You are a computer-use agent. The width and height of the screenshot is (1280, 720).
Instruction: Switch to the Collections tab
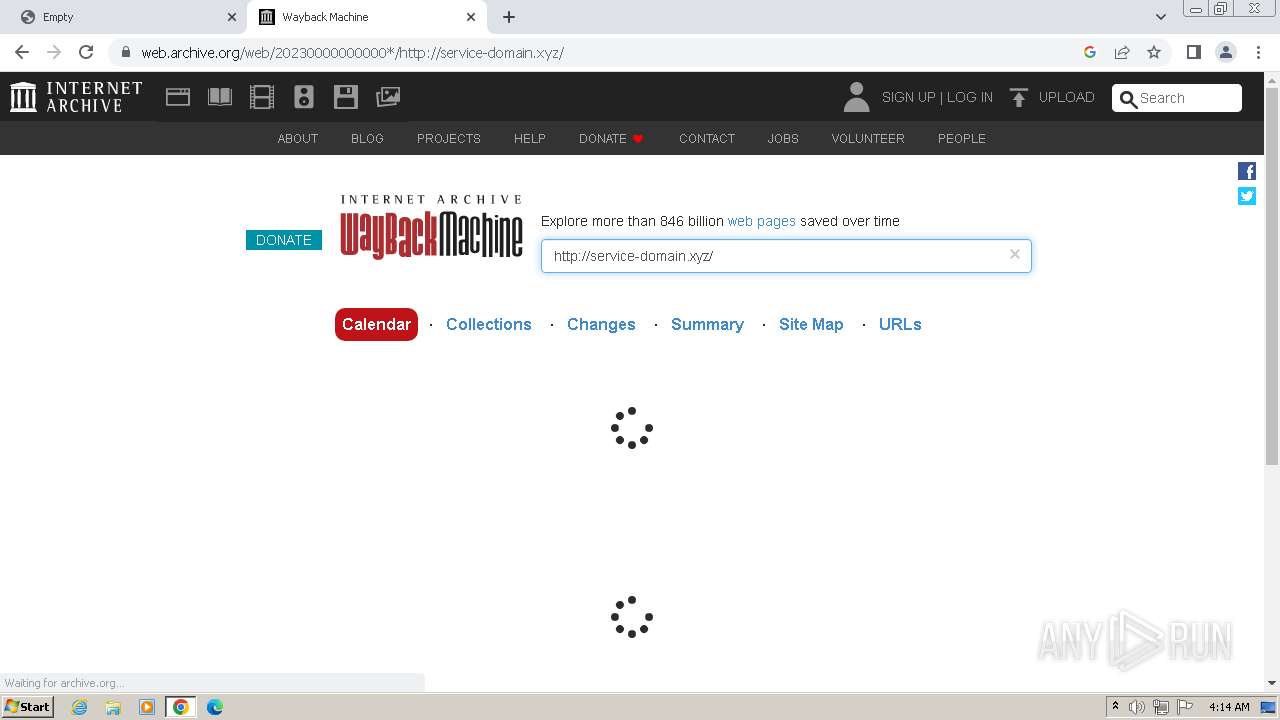click(489, 324)
